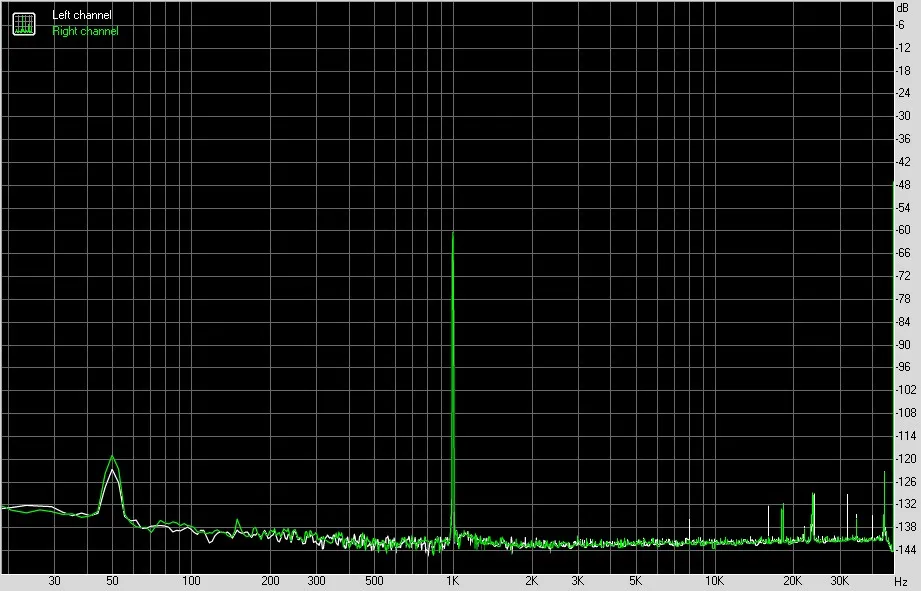Screen dimensions: 921x591
Task: Click the -72 dB scale label
Action: (903, 276)
